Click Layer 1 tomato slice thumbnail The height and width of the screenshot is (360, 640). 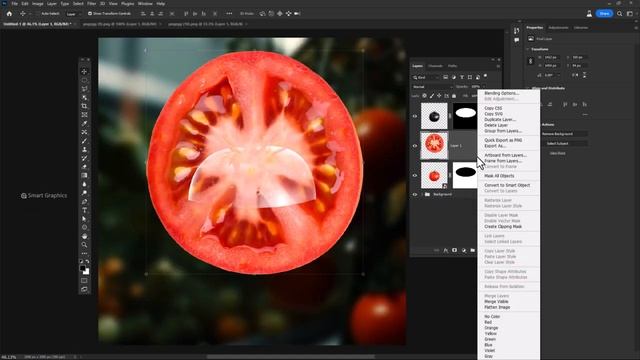pos(434,145)
